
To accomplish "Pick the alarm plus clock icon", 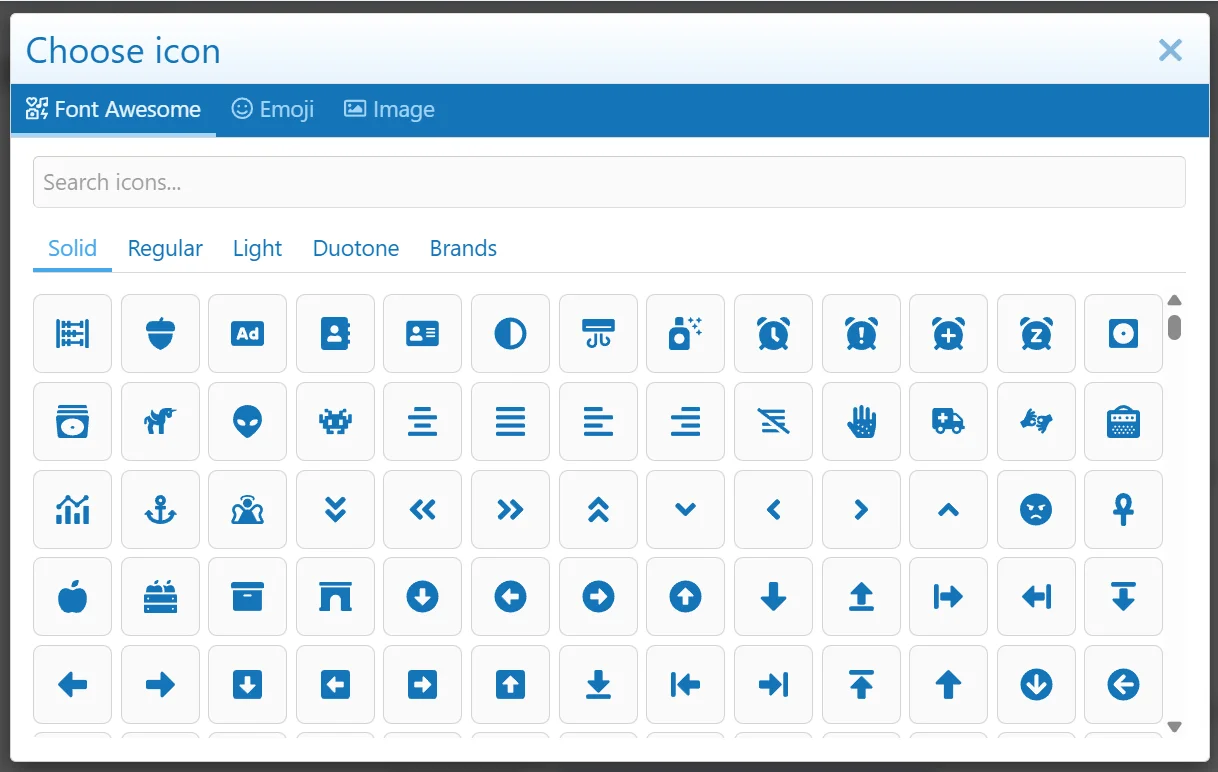I will tap(948, 333).
